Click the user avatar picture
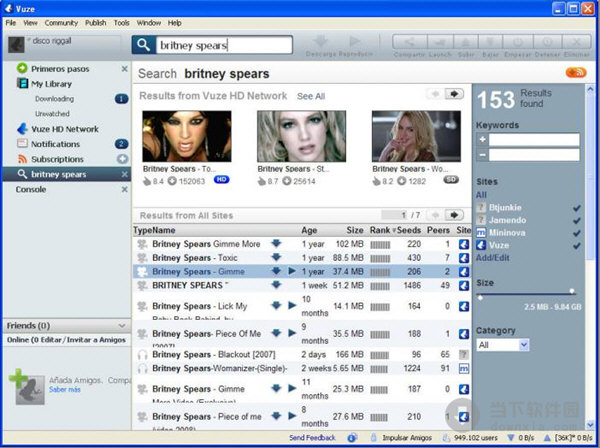Screen dimensions: 600x448 16,45
